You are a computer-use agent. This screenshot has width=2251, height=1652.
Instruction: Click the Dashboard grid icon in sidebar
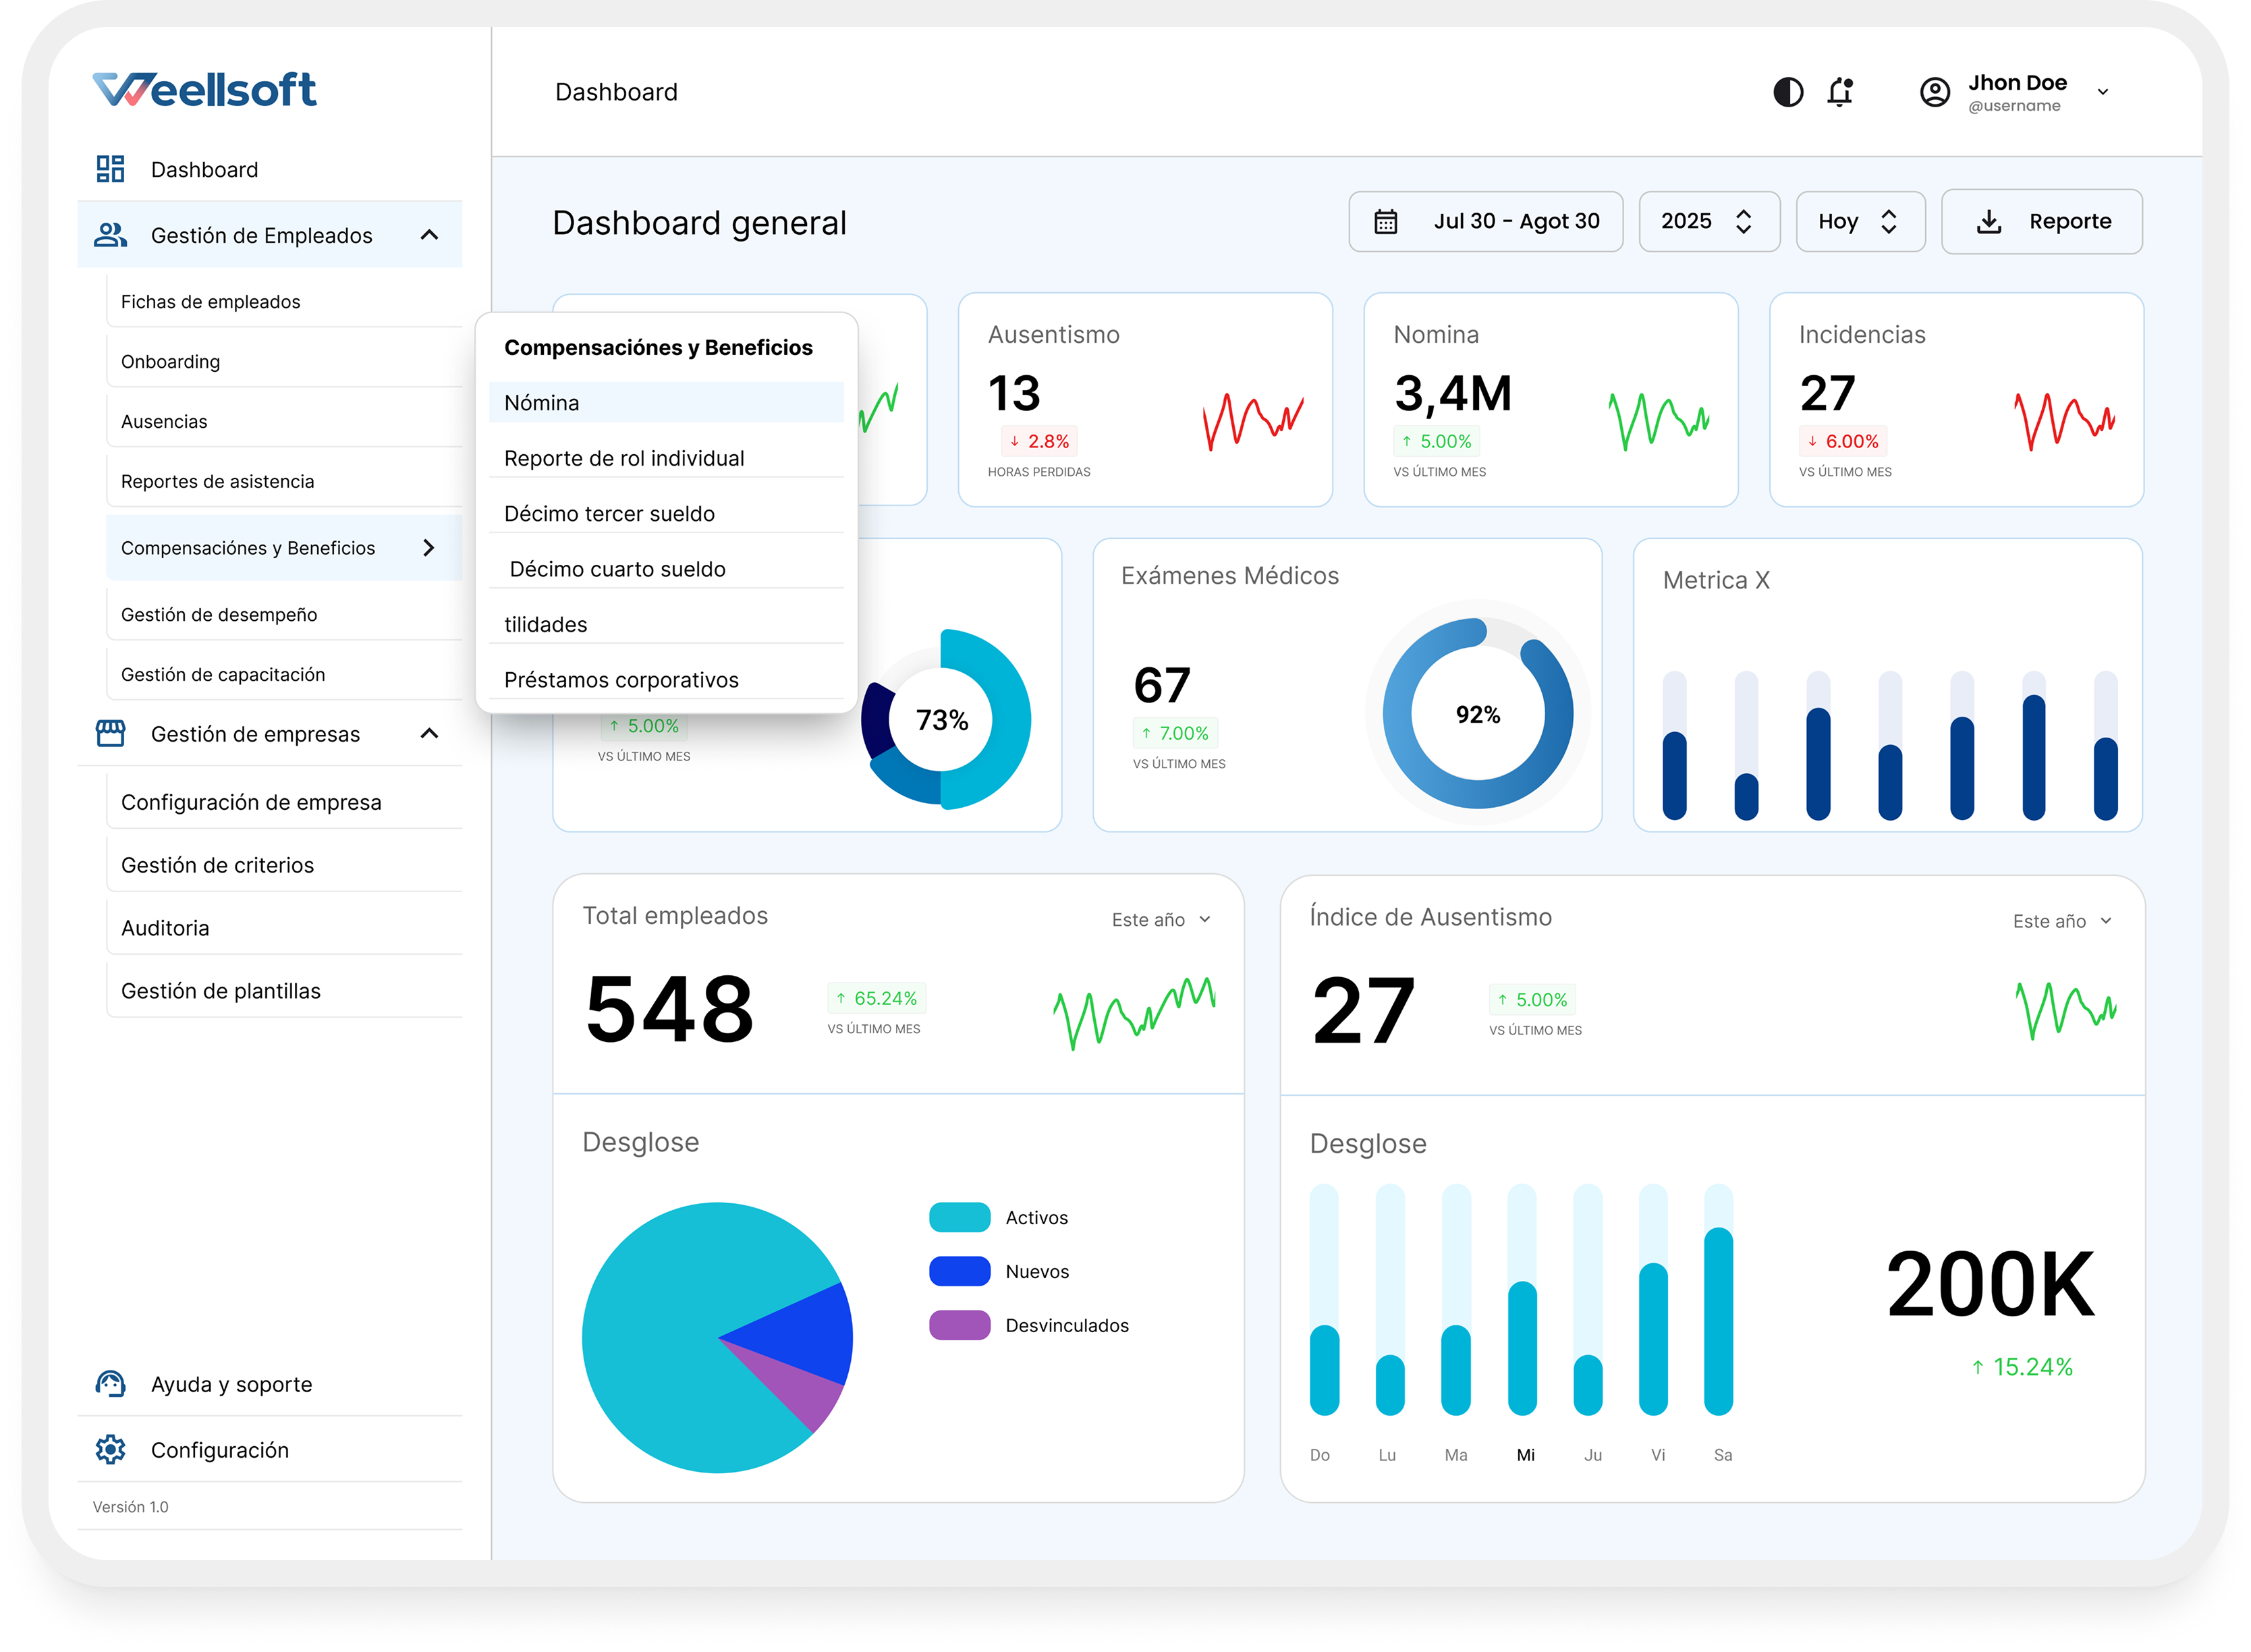point(110,169)
